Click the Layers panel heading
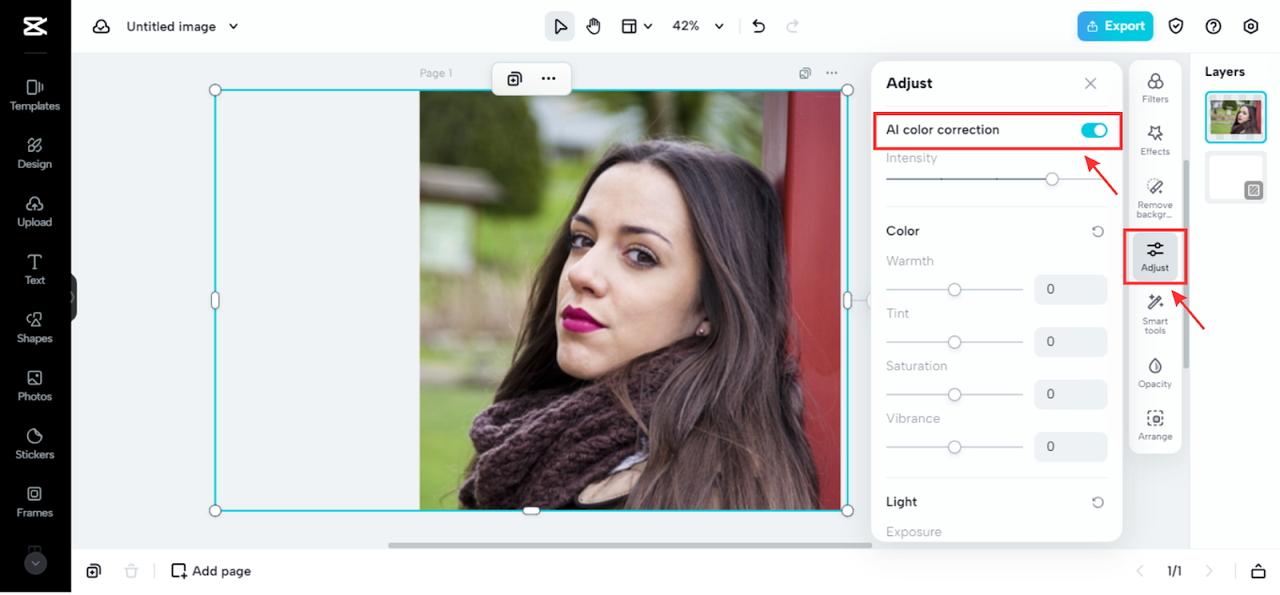1280x595 pixels. 1225,72
